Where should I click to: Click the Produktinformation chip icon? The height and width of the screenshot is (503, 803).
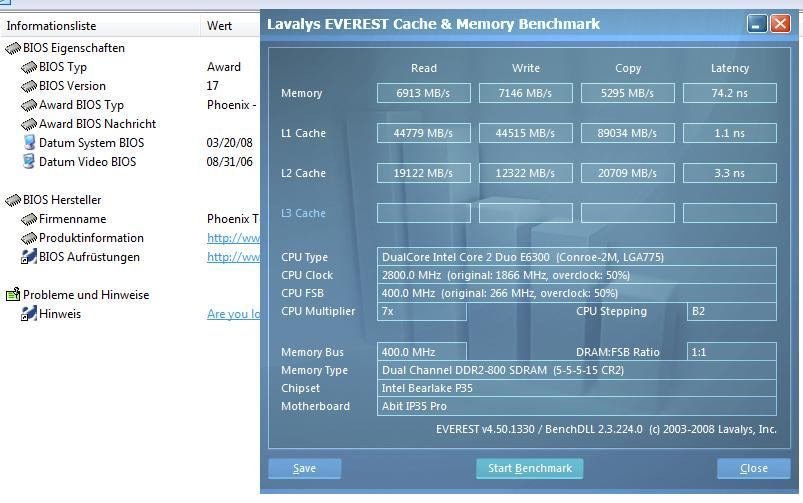click(29, 238)
